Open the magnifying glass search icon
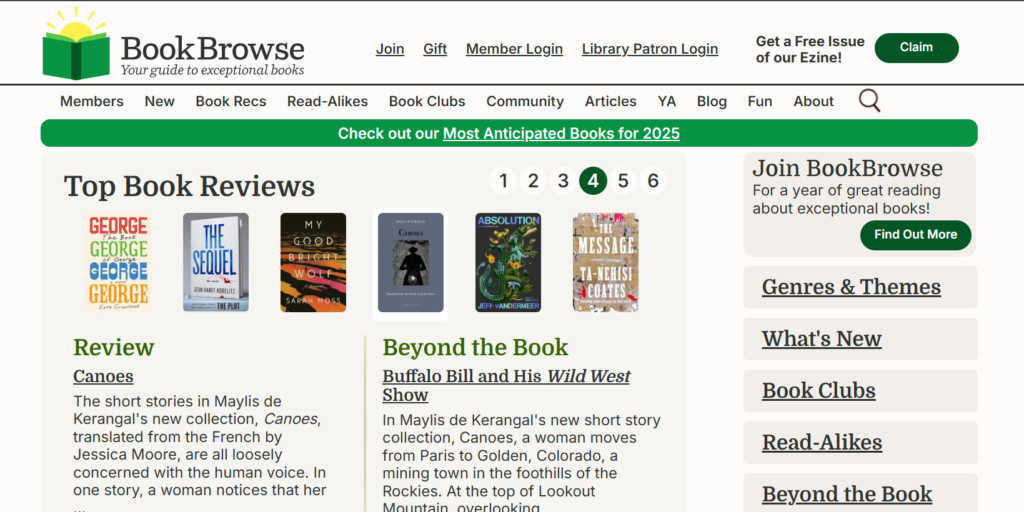 pyautogui.click(x=869, y=101)
